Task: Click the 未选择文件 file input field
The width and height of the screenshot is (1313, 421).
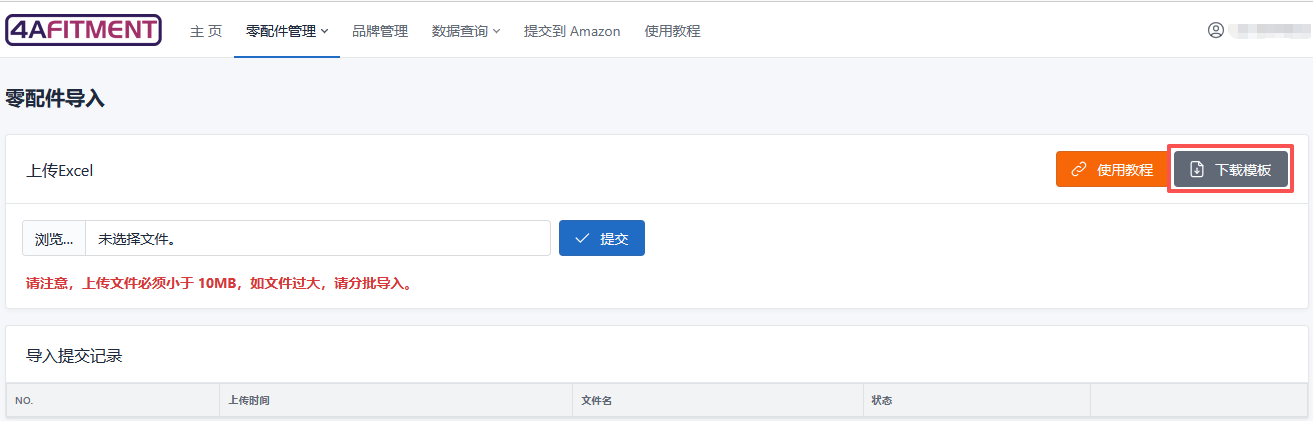Action: pyautogui.click(x=317, y=239)
